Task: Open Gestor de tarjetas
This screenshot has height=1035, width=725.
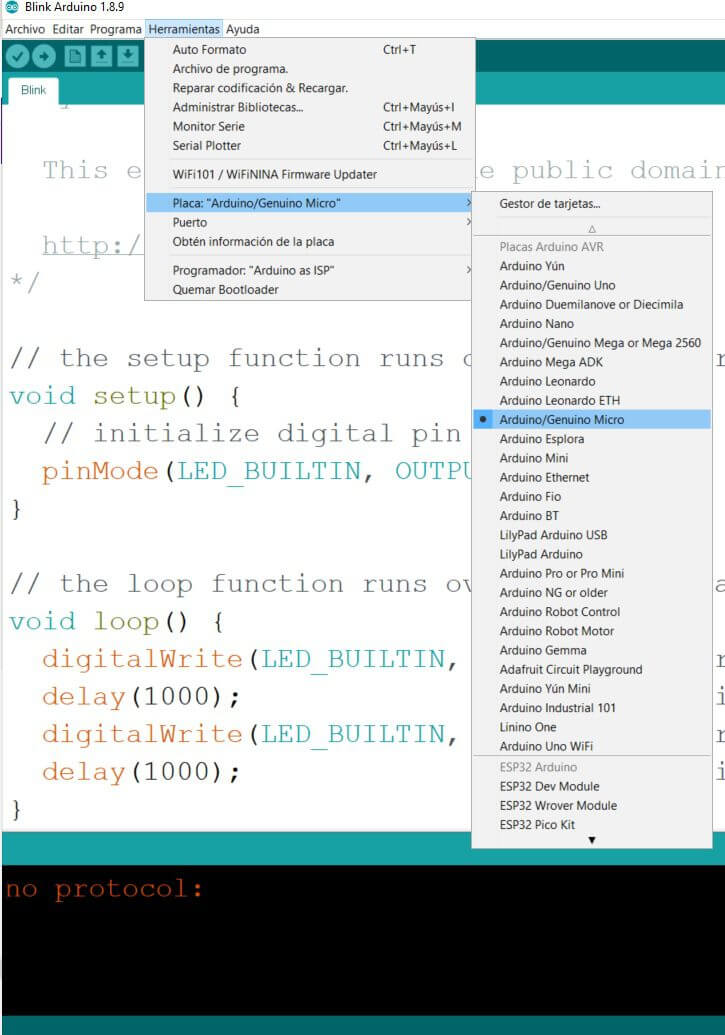Action: point(550,204)
